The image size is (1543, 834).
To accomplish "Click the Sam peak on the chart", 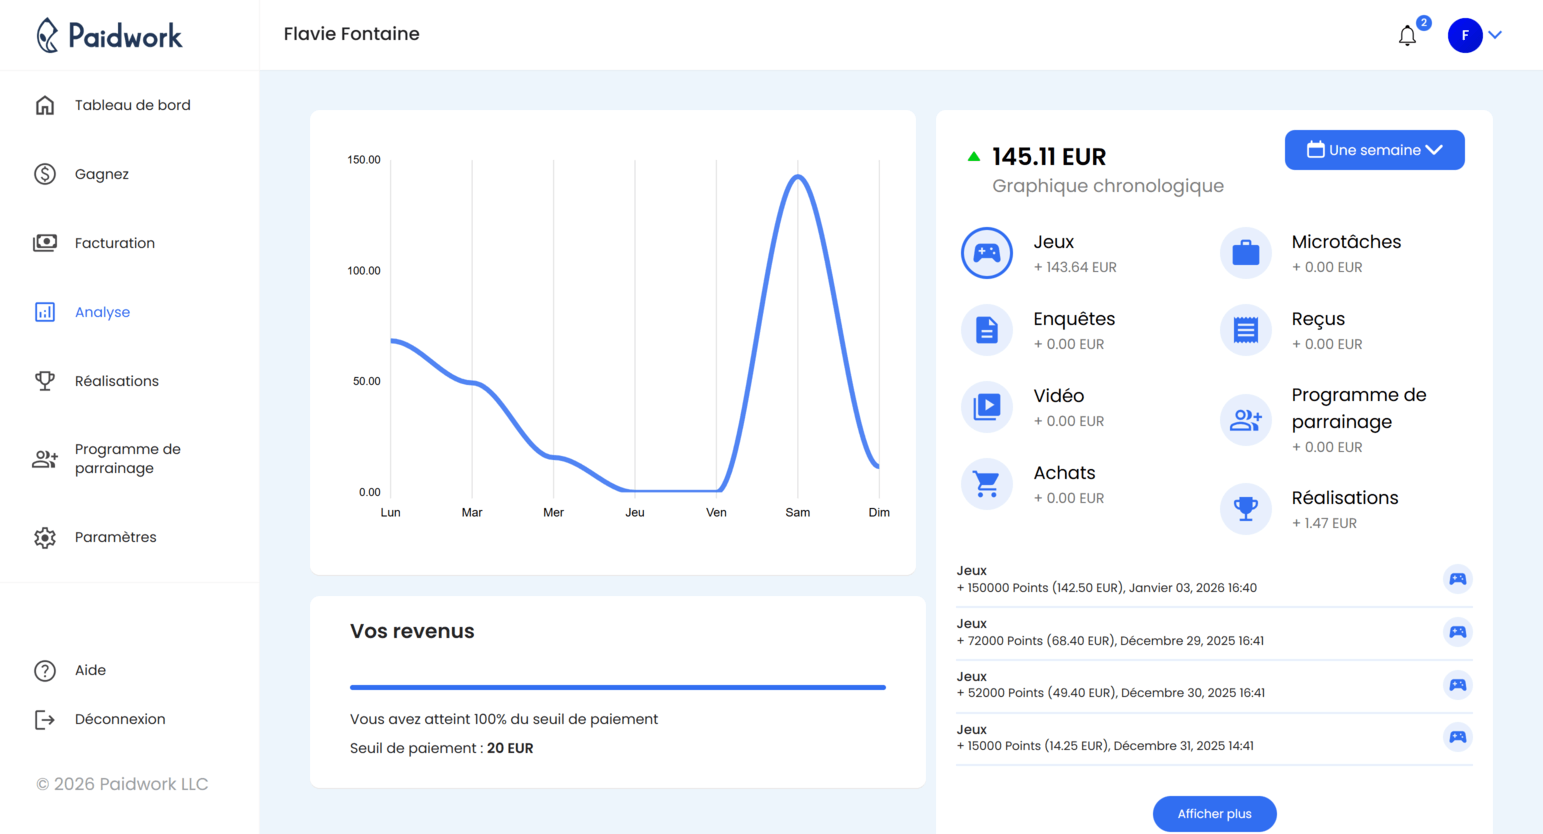I will 797,177.
